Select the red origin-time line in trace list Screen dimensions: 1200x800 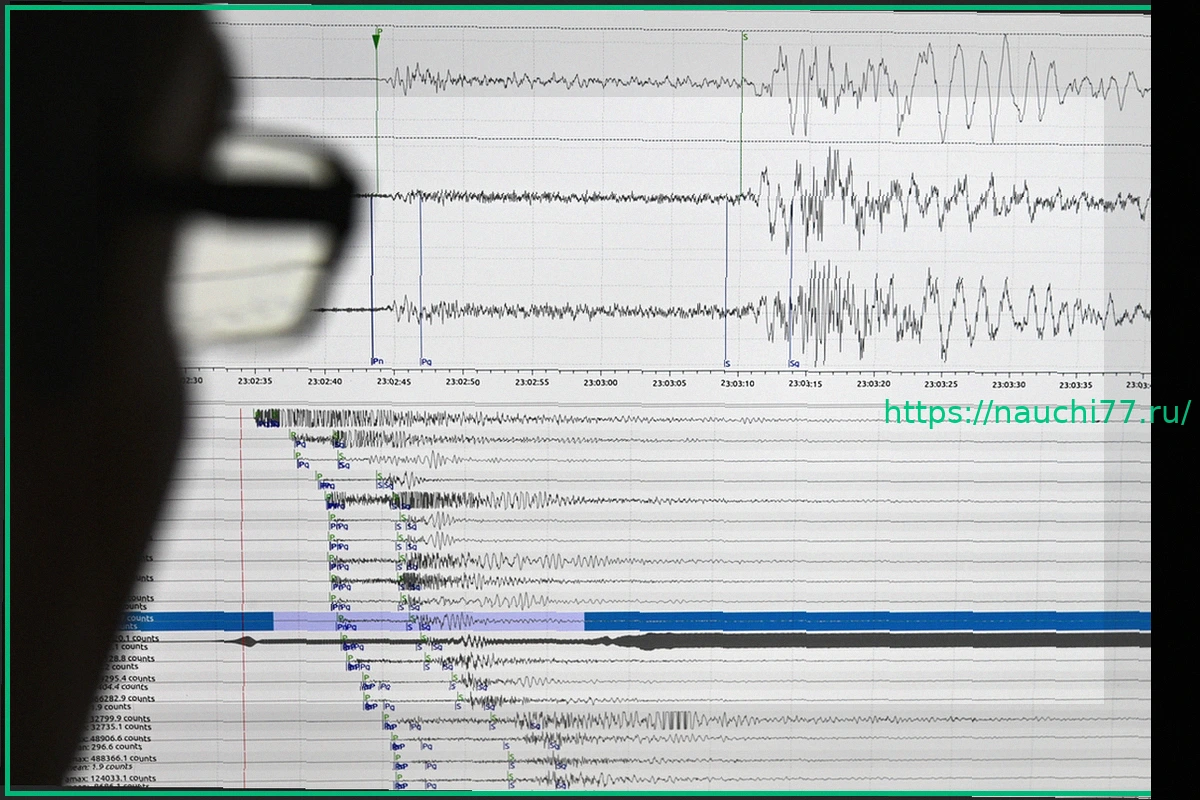(242, 600)
